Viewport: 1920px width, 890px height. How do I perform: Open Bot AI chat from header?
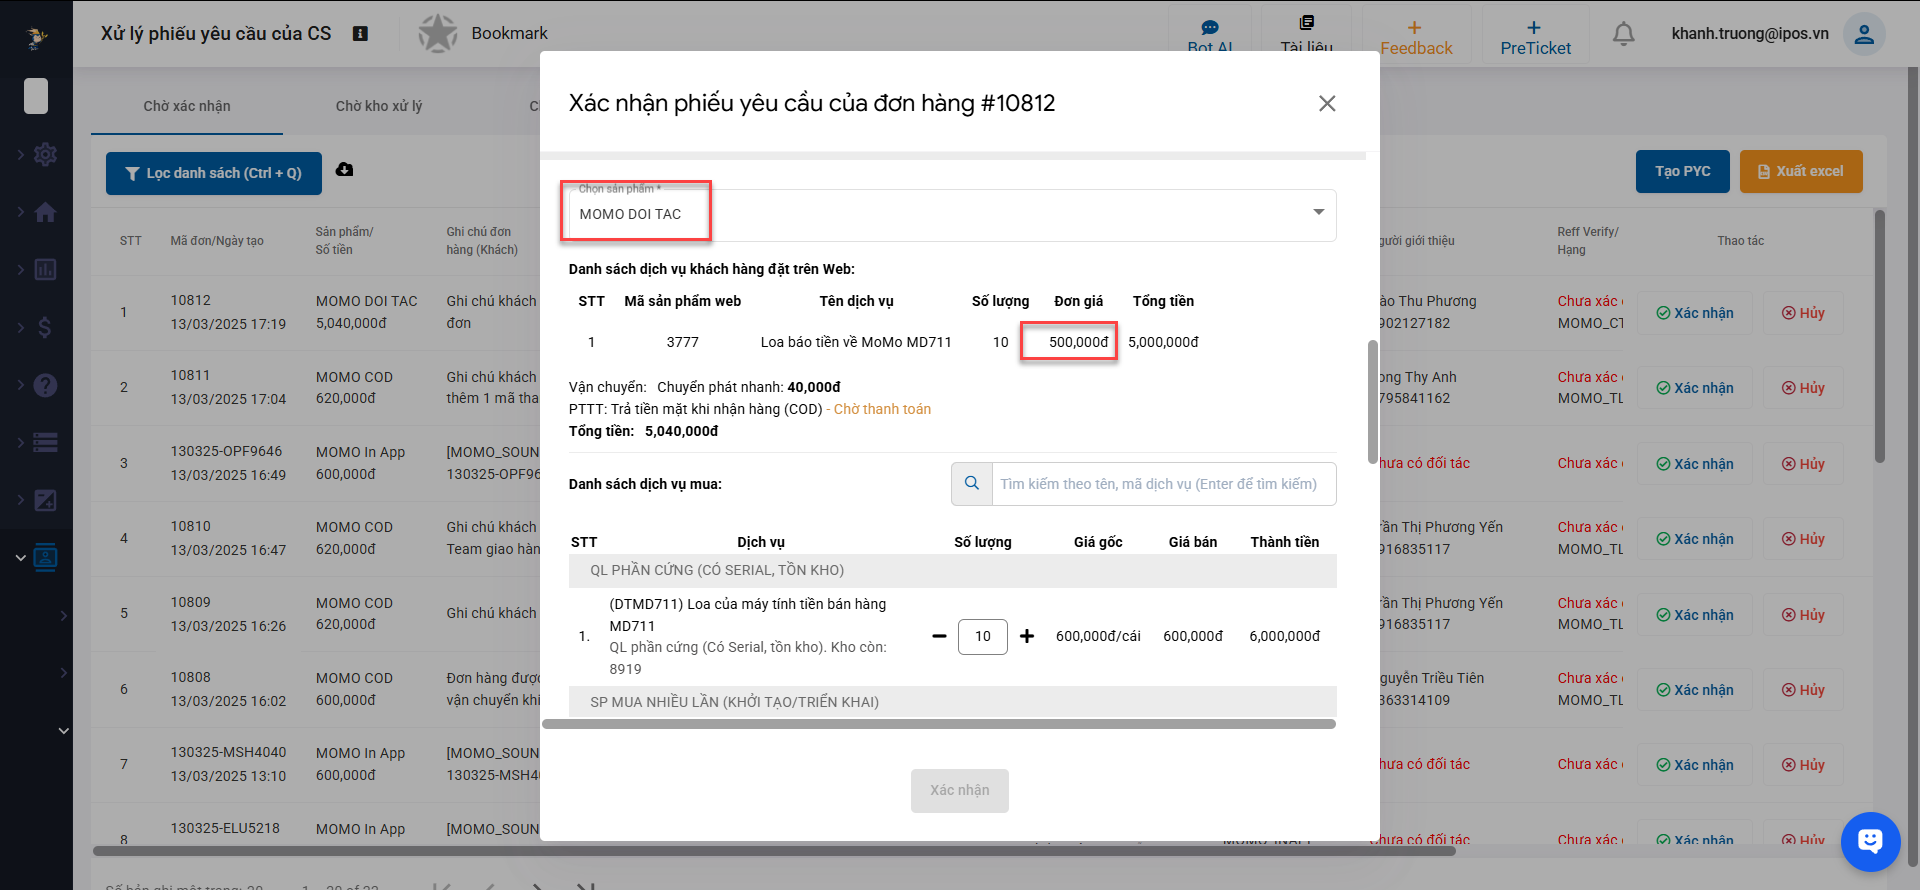tap(1210, 35)
